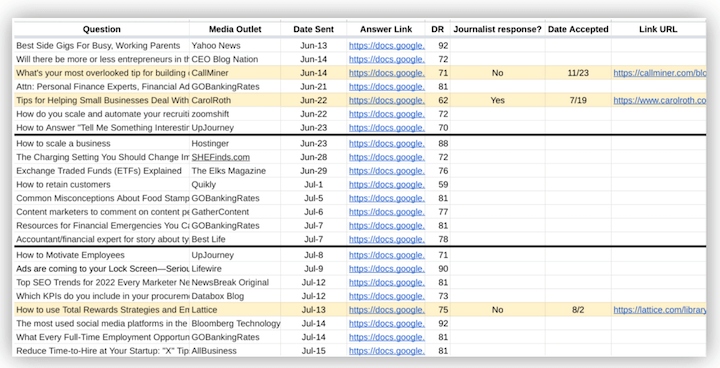Select DR value 88 in Hostinger row
This screenshot has width=720, height=368.
point(438,143)
